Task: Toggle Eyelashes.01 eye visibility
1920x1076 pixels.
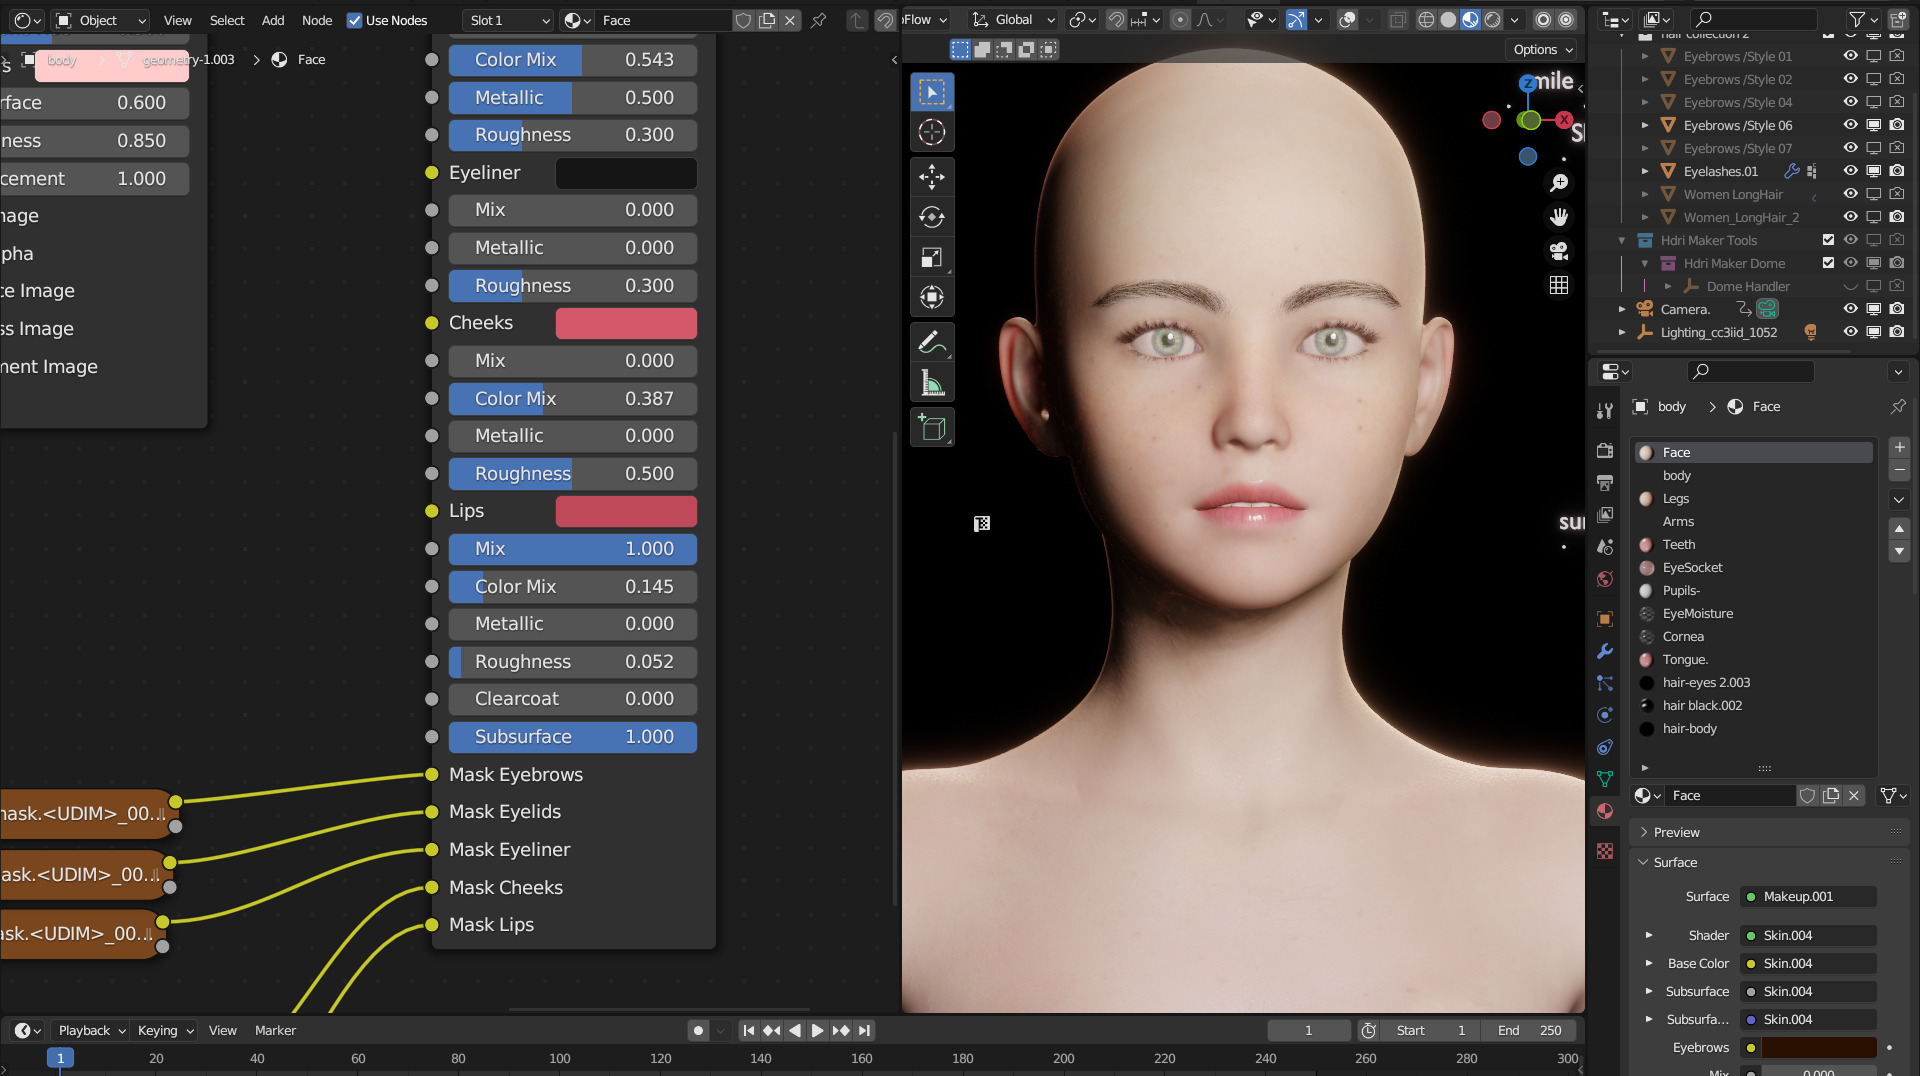Action: [1851, 171]
